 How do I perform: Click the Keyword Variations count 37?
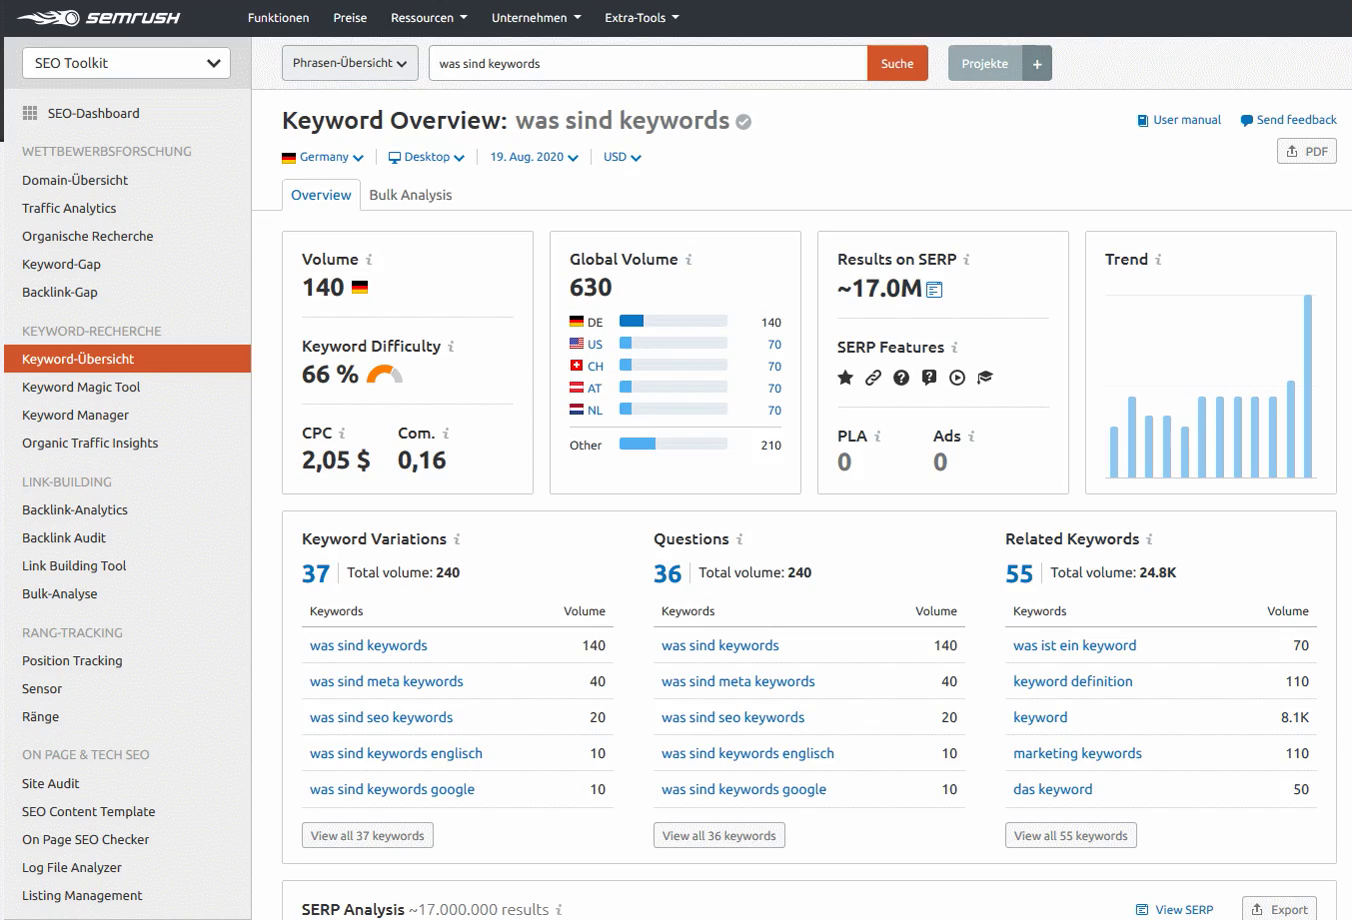point(316,574)
